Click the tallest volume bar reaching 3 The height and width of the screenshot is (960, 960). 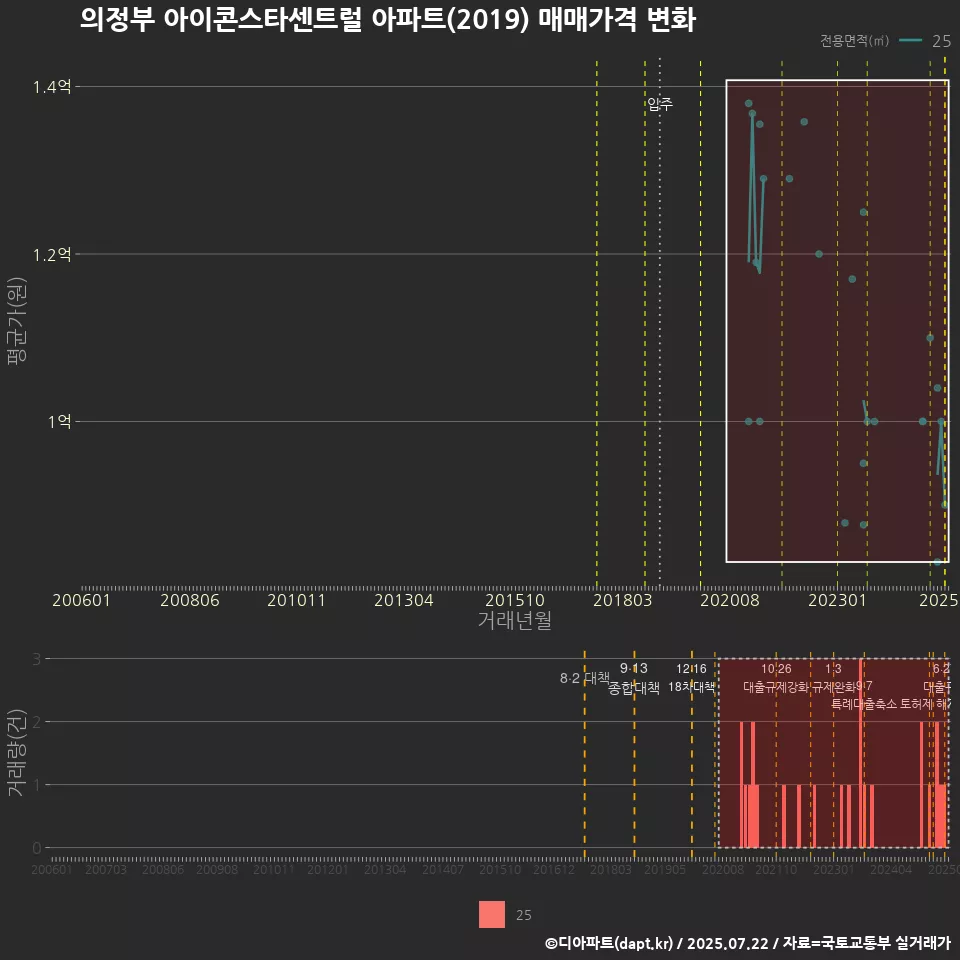tap(861, 753)
